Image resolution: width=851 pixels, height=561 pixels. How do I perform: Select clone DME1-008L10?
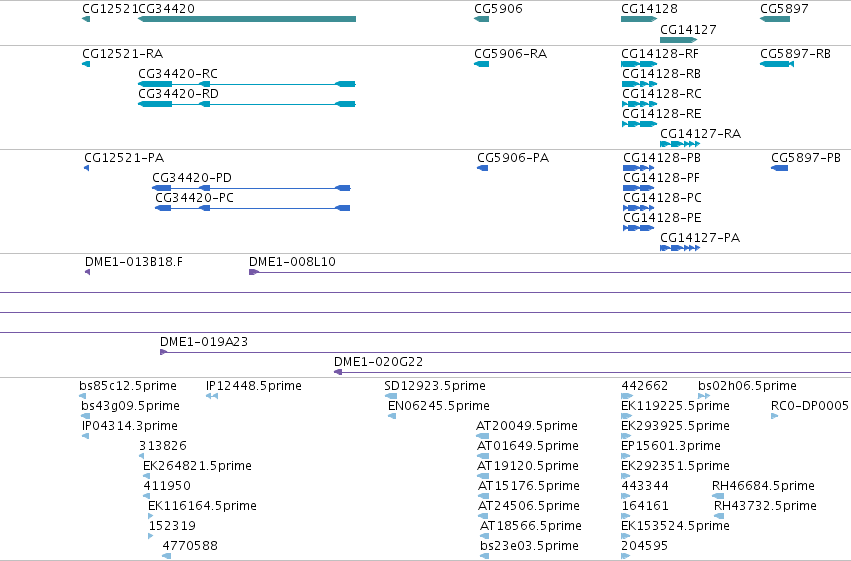tap(550, 272)
